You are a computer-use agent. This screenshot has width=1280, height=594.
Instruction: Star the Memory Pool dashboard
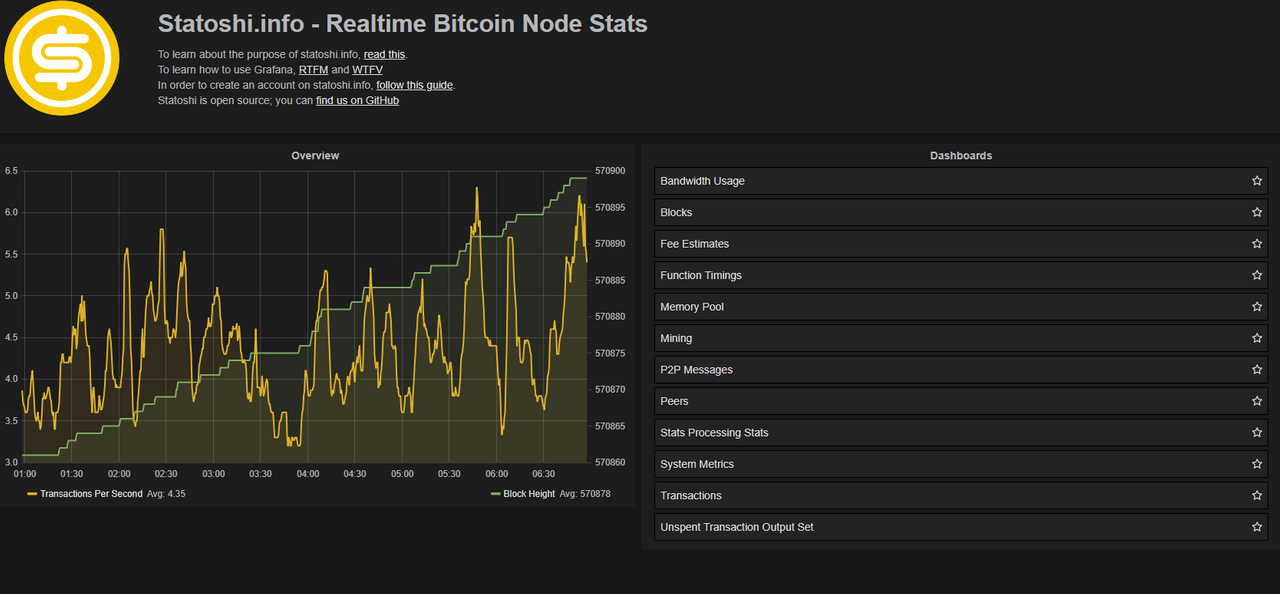point(1257,307)
